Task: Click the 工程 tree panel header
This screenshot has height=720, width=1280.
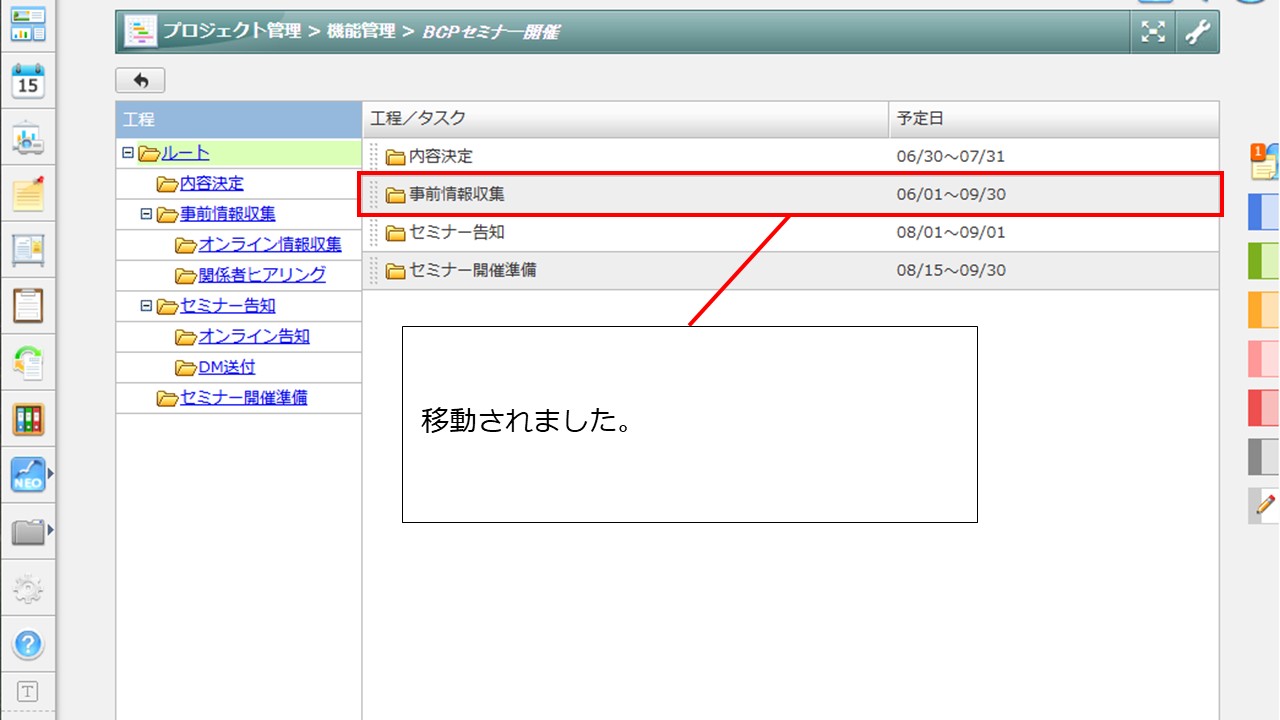Action: pos(239,120)
